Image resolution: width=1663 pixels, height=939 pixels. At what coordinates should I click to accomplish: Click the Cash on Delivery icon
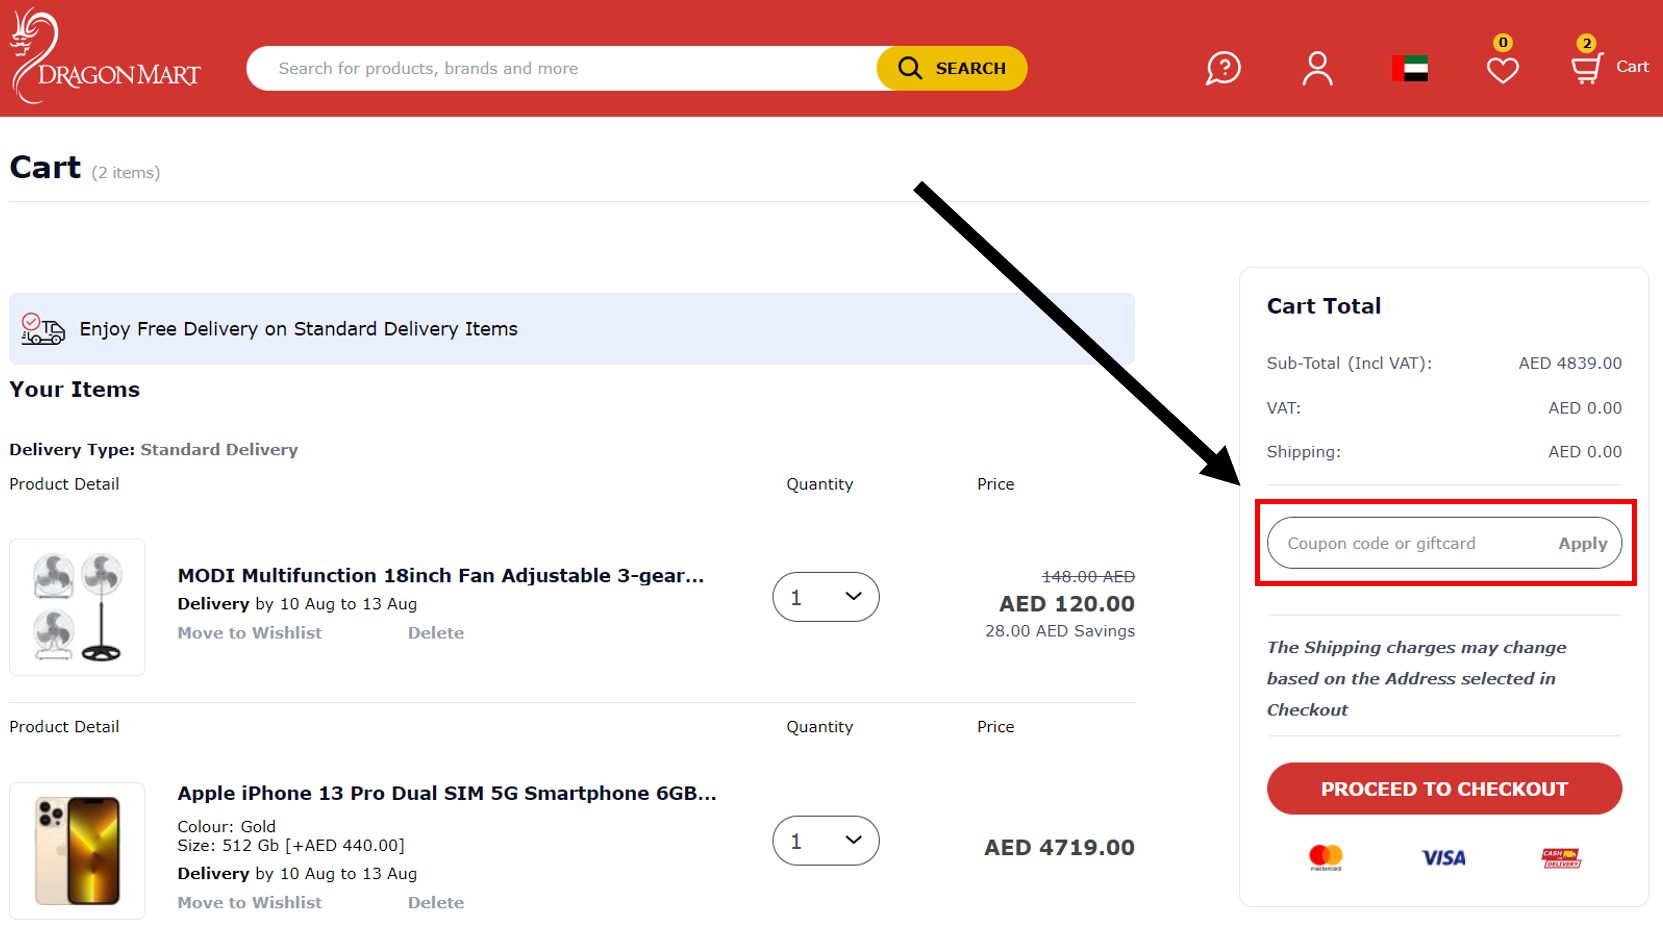(1558, 857)
